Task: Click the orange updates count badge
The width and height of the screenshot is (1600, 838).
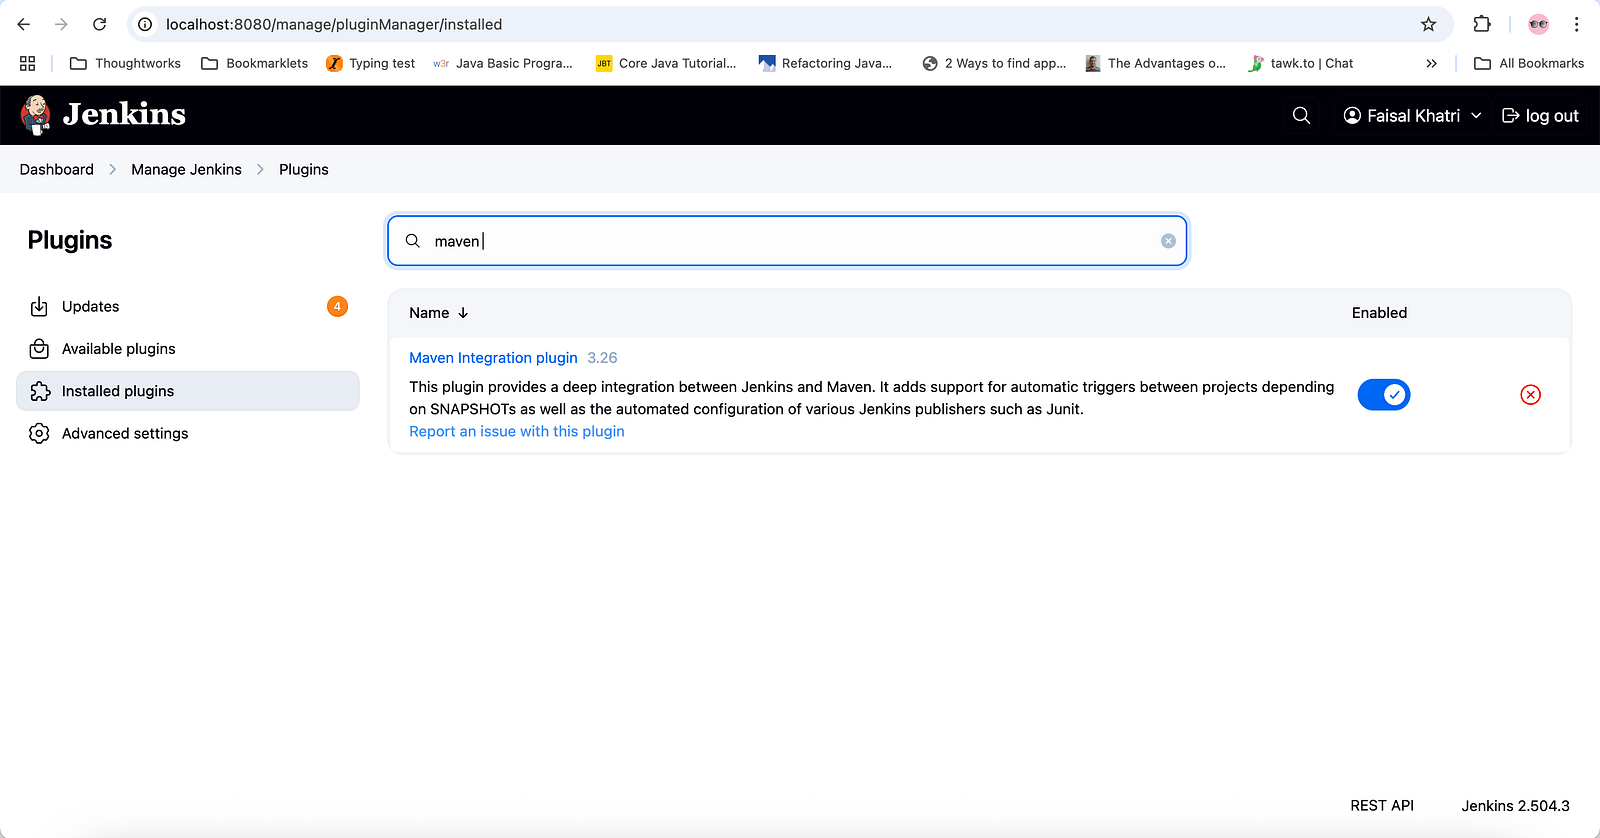Action: (338, 306)
